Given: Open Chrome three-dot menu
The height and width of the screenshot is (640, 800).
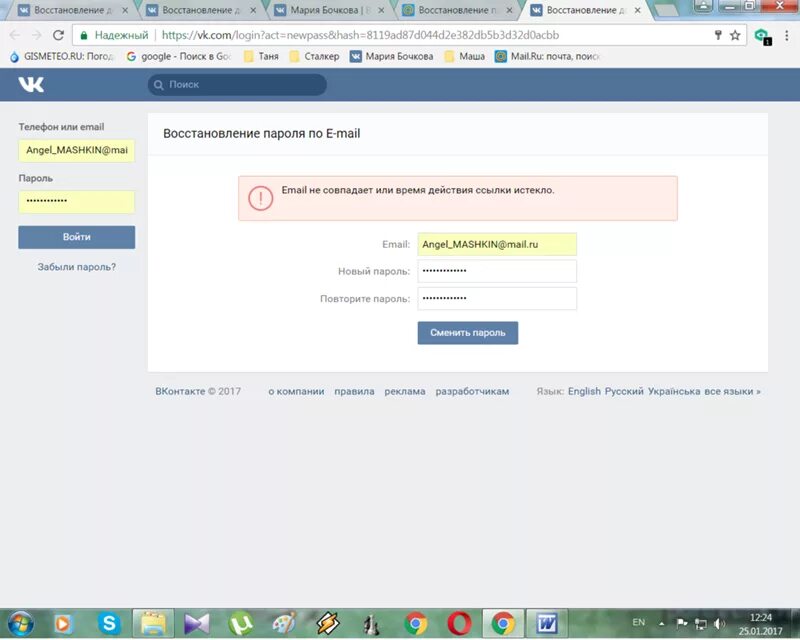Looking at the screenshot, I should click(787, 35).
